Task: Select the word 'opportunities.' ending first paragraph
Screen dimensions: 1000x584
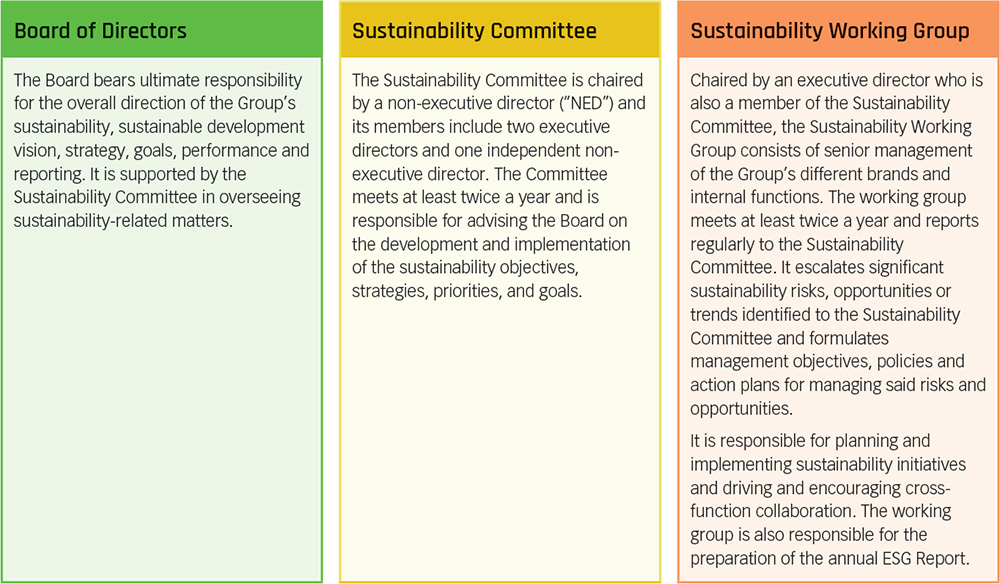Action: (741, 409)
